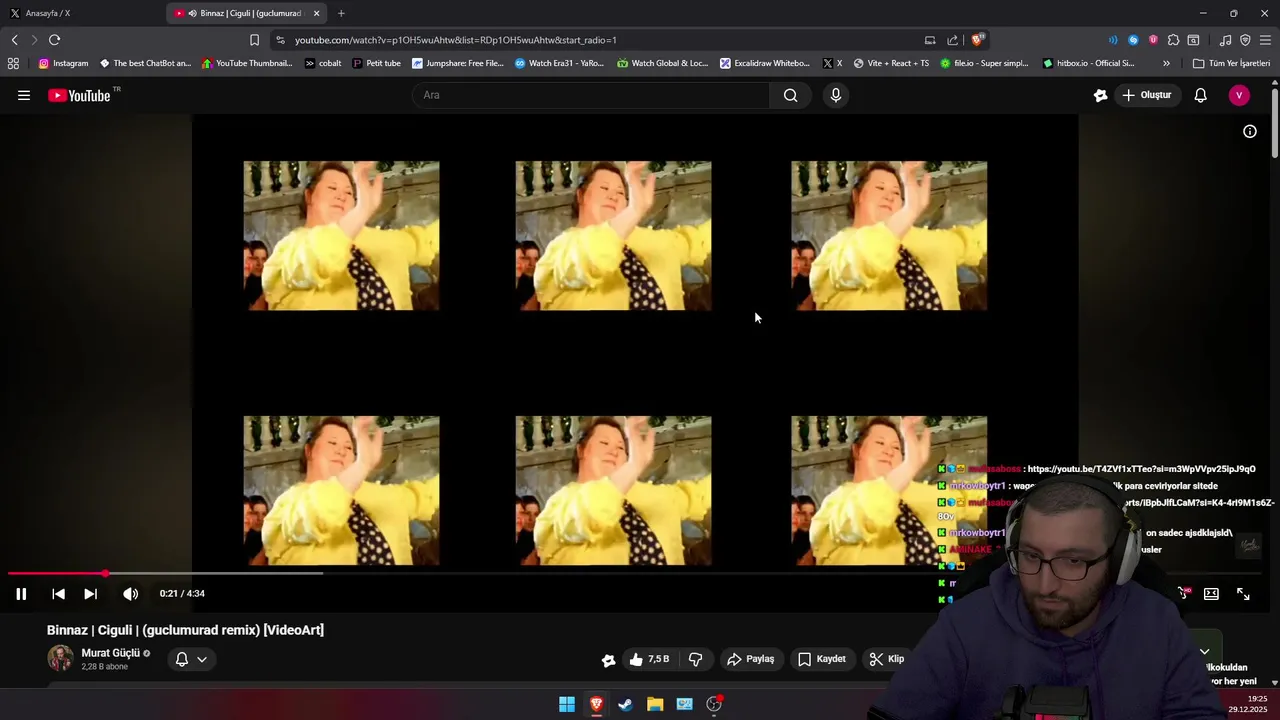The image size is (1280, 720).
Task: Pause the video with the pause button
Action: 21,594
